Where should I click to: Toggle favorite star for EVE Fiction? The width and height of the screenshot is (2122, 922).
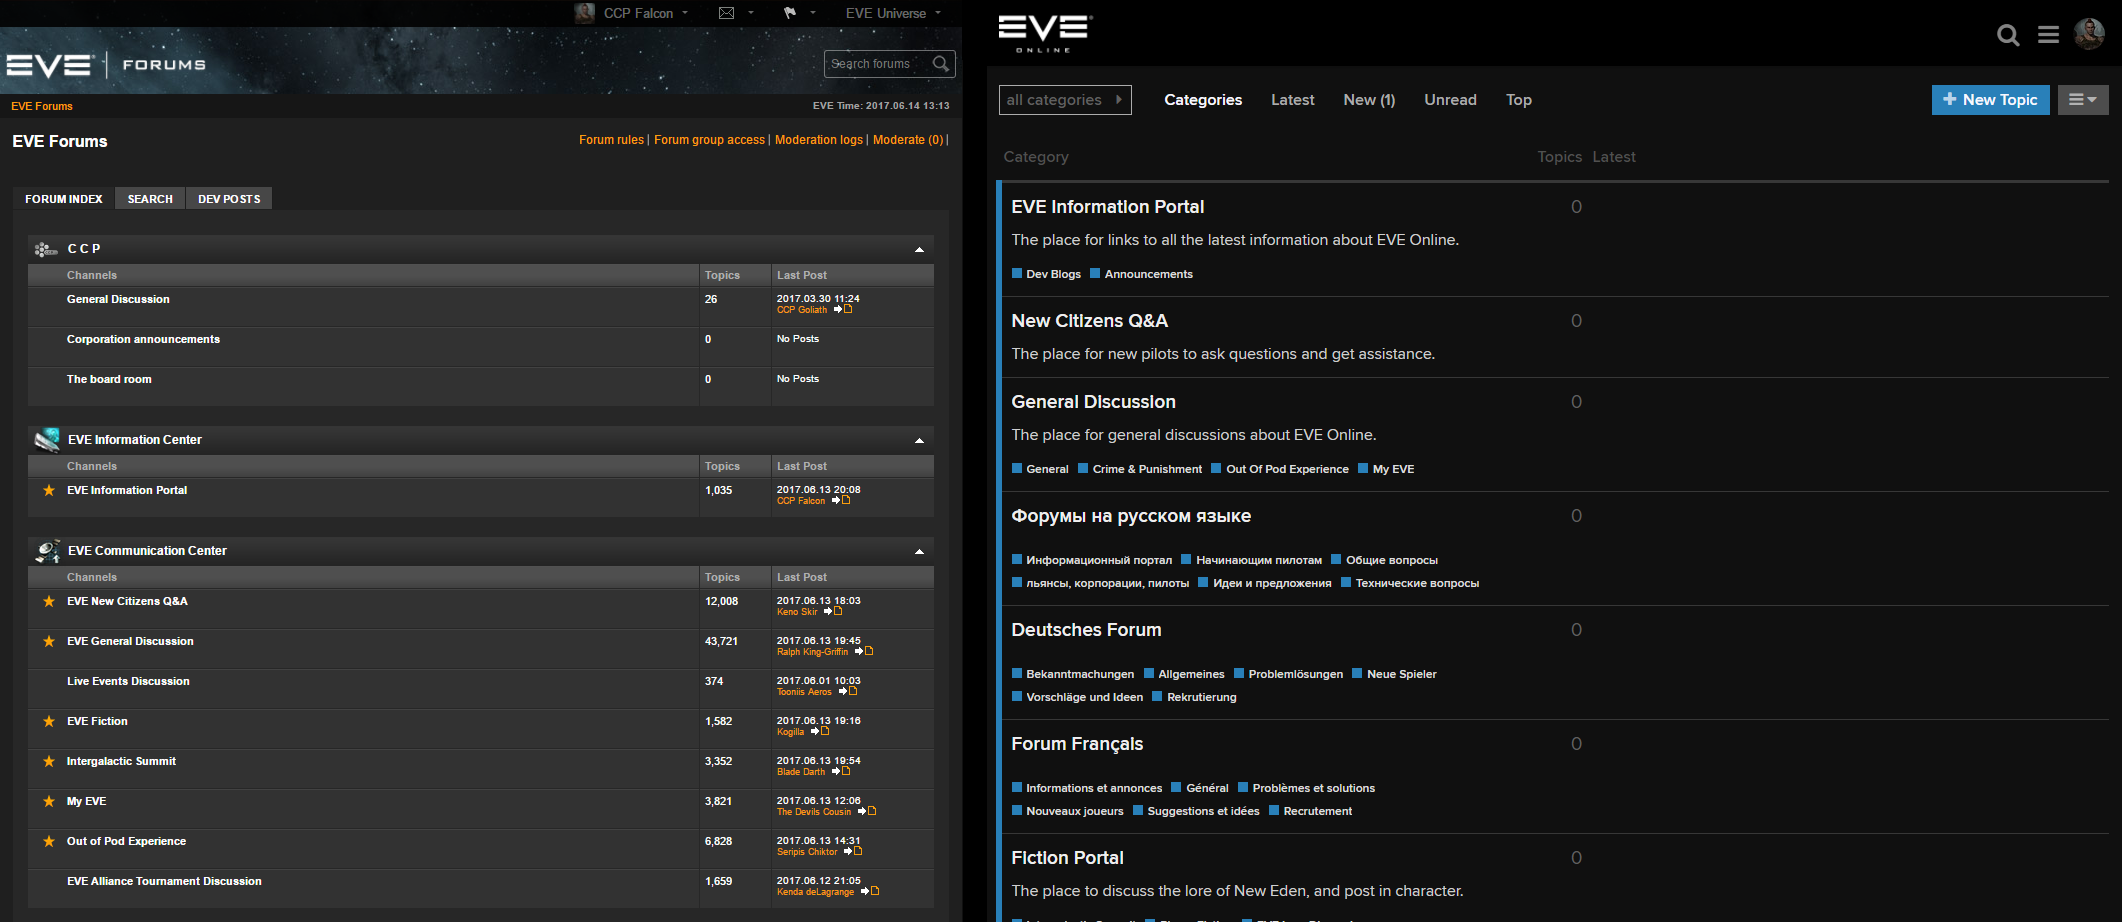(49, 721)
